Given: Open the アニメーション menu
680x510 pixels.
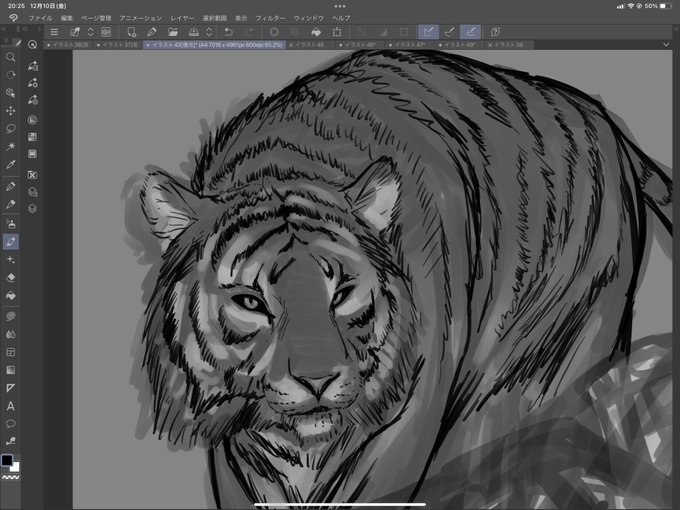Looking at the screenshot, I should 141,18.
